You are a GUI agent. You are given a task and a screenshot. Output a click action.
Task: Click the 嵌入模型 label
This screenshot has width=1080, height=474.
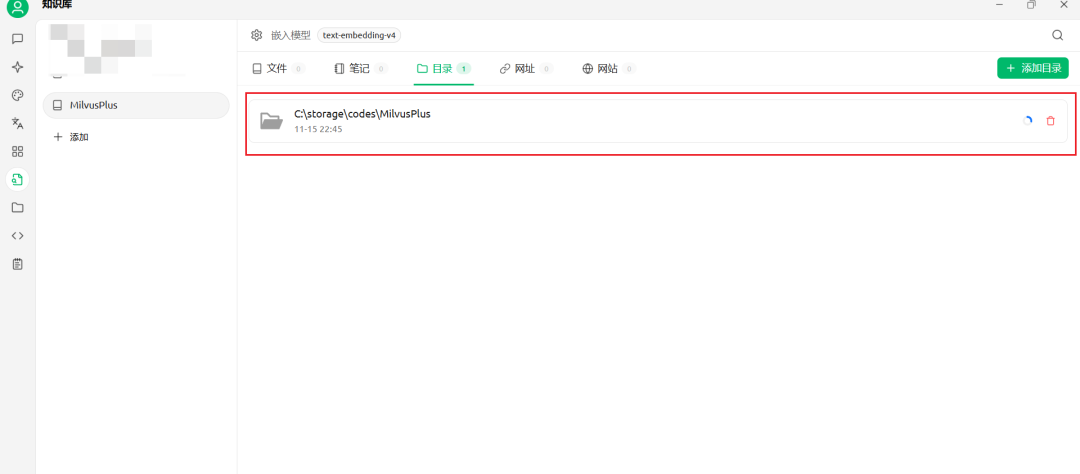(x=291, y=35)
